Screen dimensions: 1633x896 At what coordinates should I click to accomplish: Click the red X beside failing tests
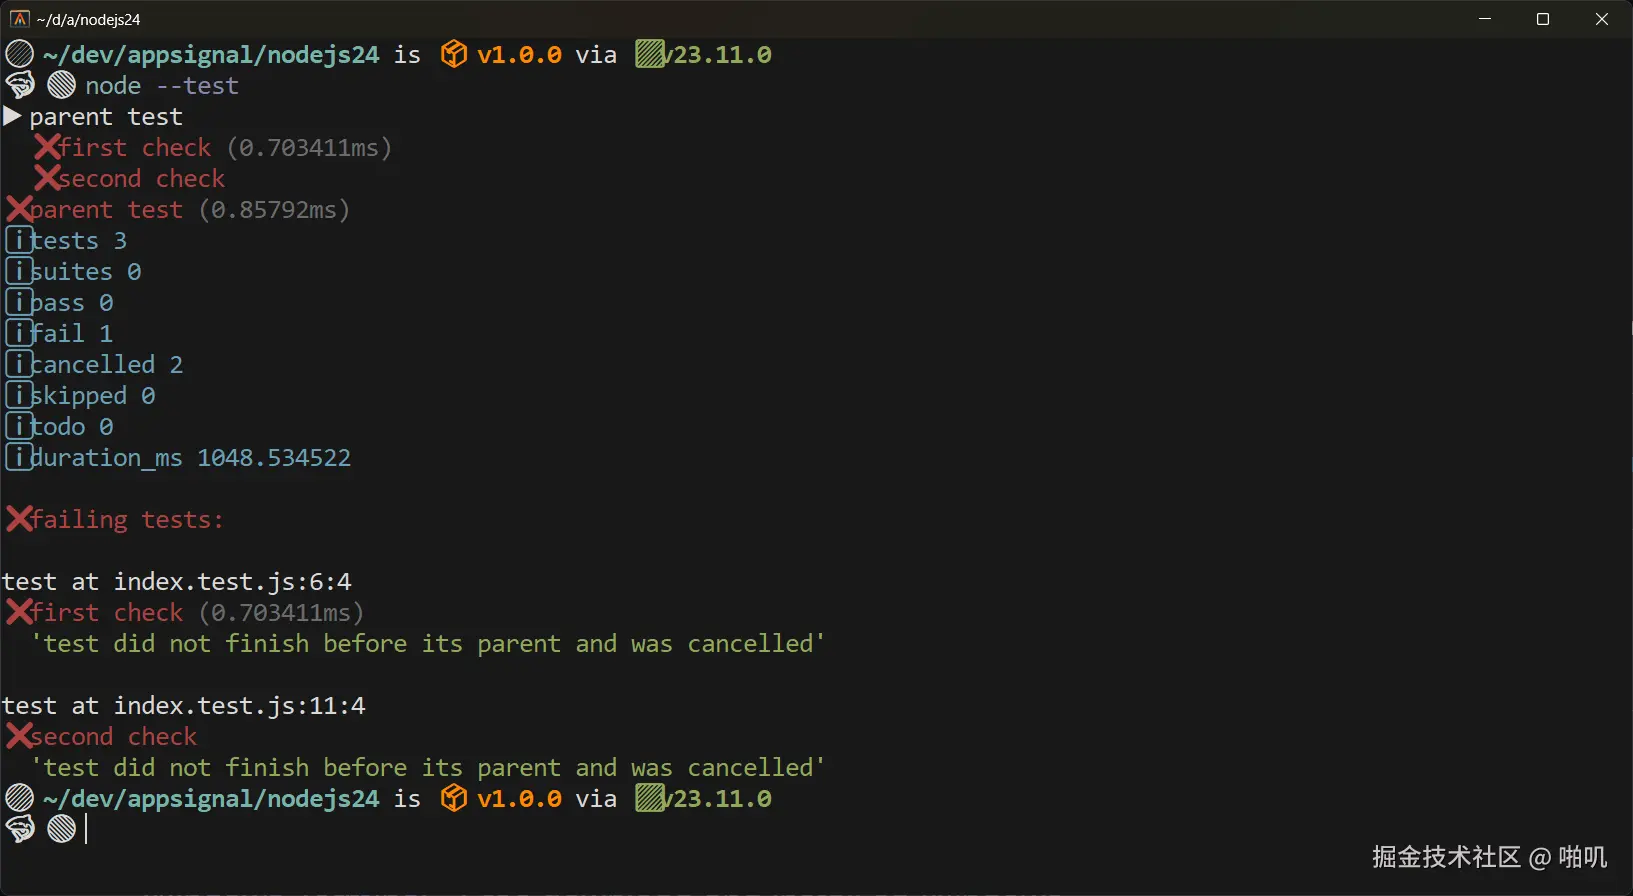point(18,519)
